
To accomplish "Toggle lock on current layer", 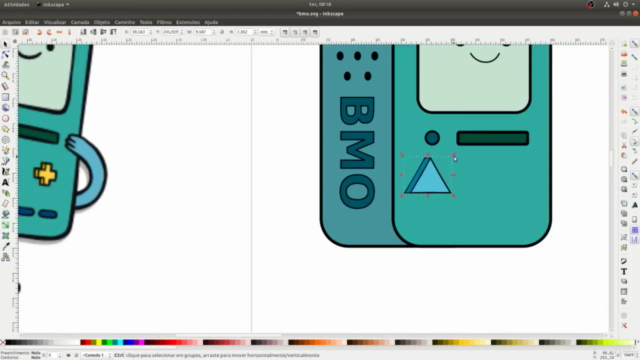I will (x=76, y=356).
